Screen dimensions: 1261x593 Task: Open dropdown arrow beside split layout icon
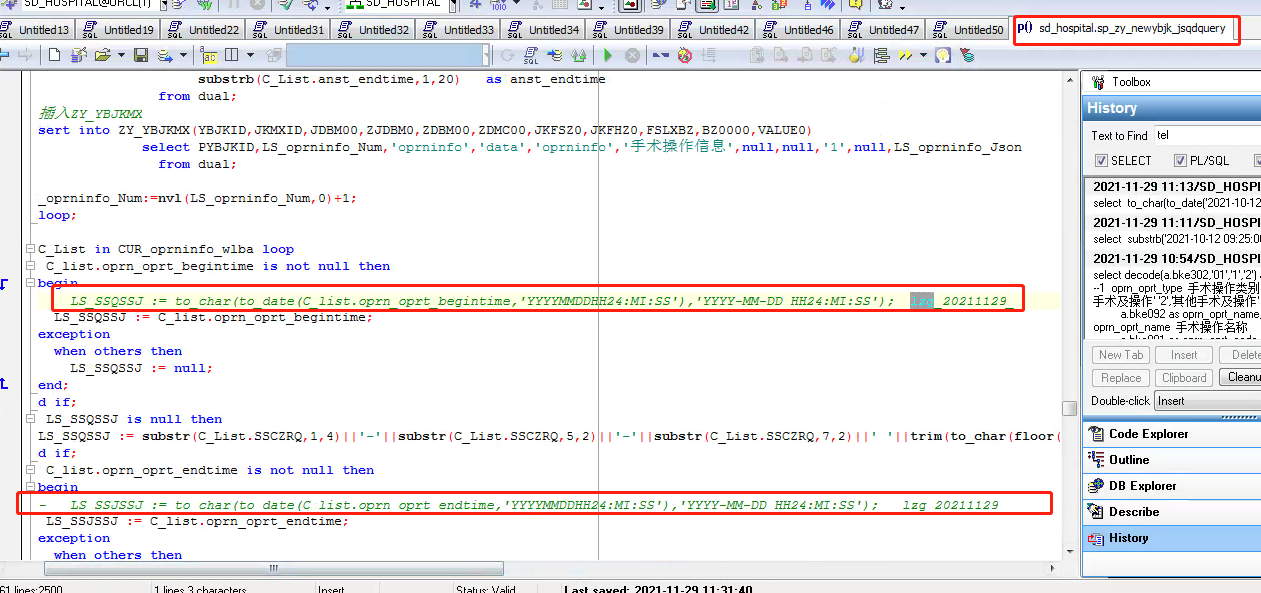[250, 55]
